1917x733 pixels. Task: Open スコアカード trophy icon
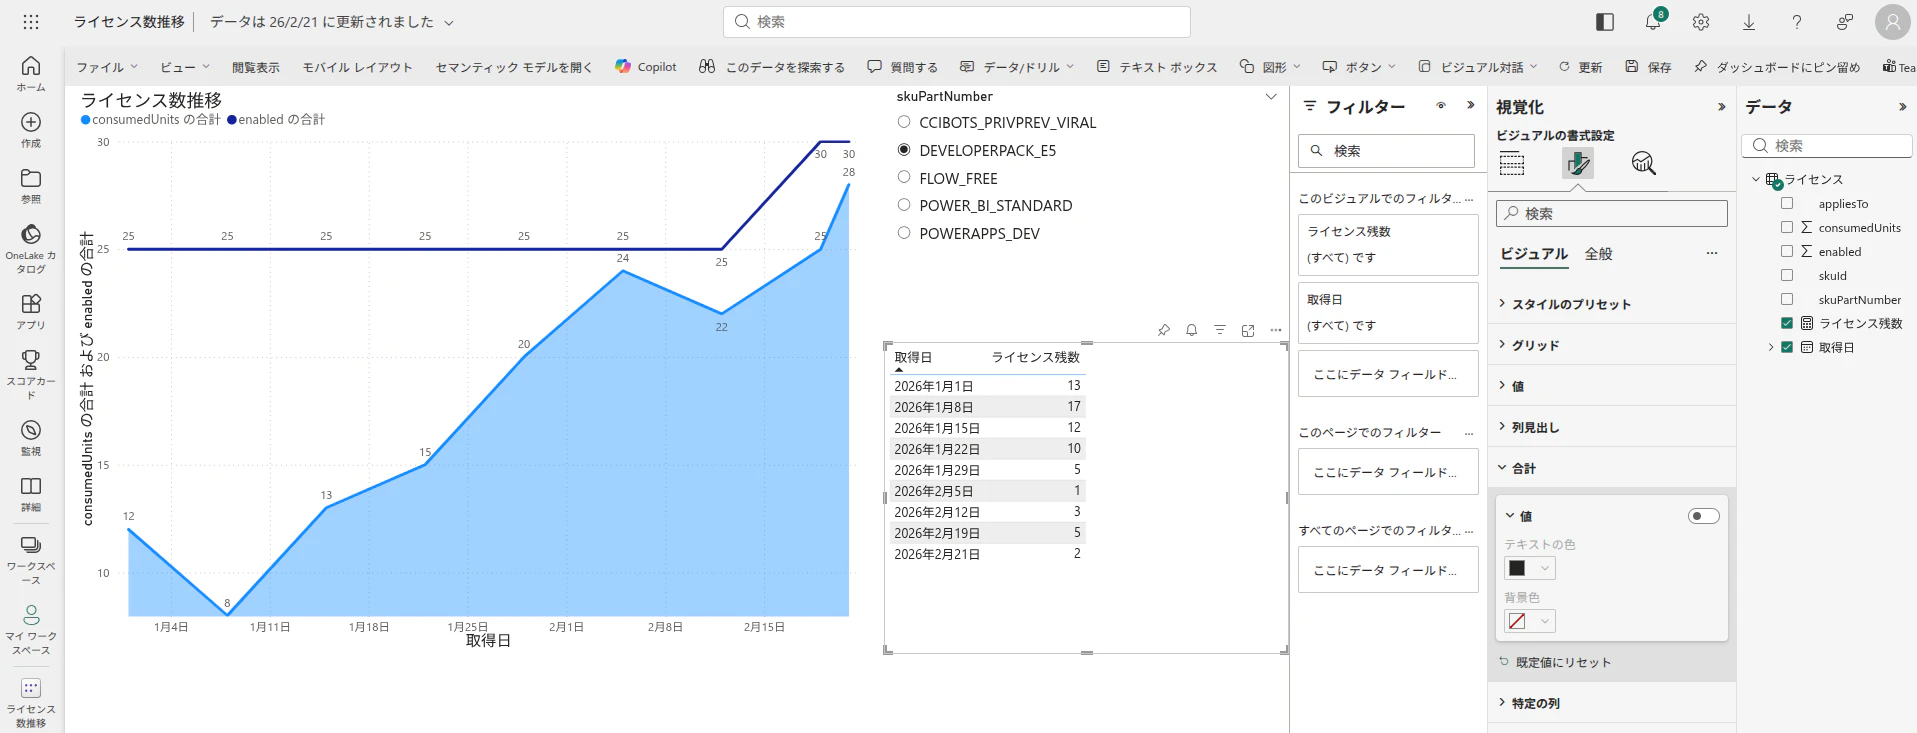pos(31,373)
